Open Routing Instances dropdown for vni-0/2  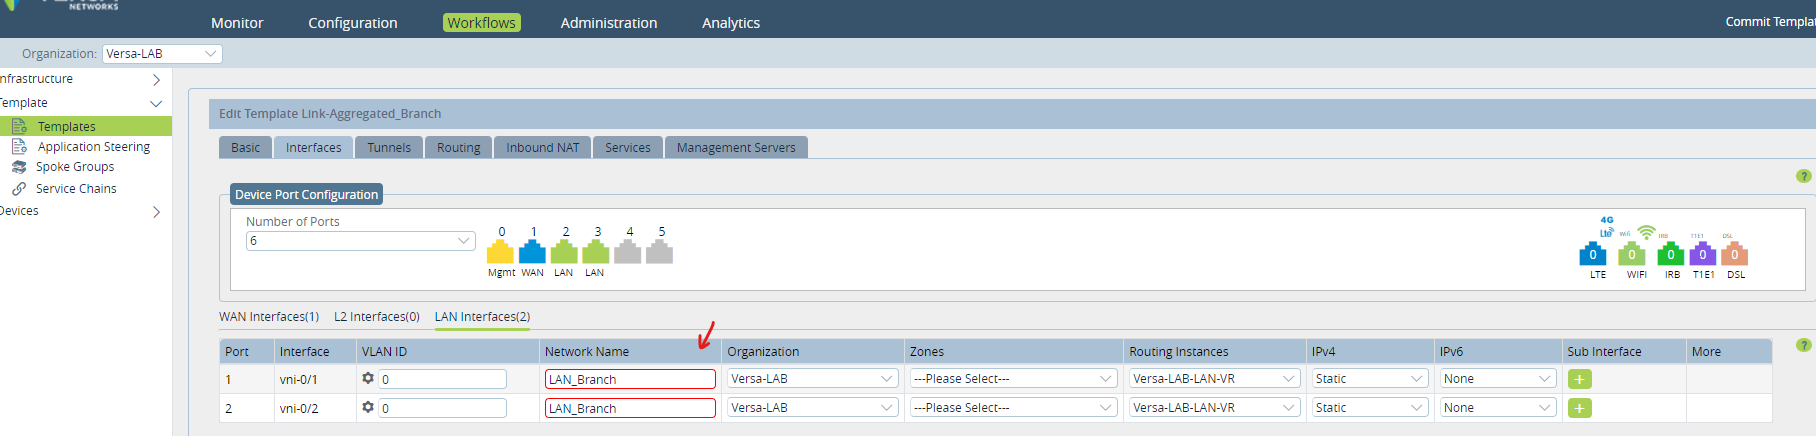(1215, 408)
